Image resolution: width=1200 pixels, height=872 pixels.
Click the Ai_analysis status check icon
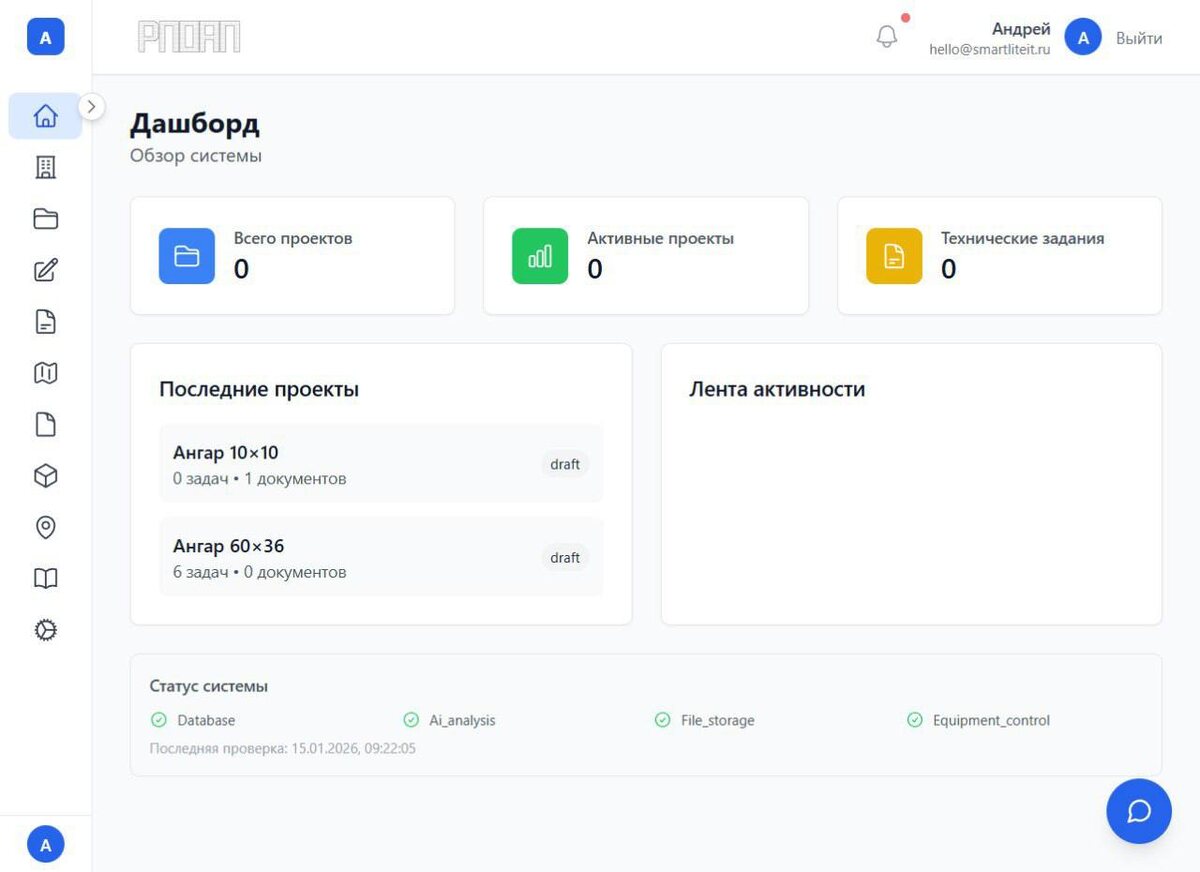(x=411, y=720)
